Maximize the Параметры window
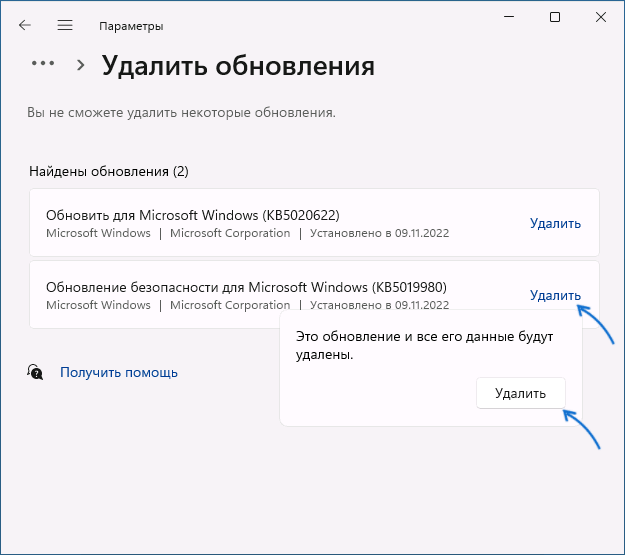Image resolution: width=625 pixels, height=555 pixels. click(x=555, y=17)
